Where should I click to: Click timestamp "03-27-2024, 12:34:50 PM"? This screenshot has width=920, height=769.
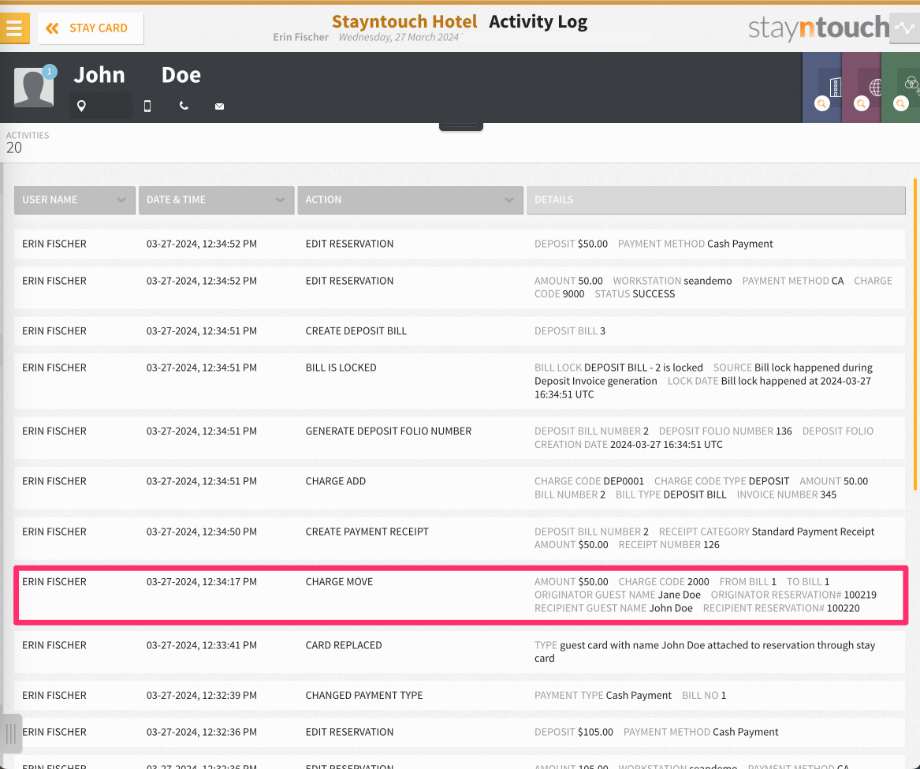pos(201,531)
